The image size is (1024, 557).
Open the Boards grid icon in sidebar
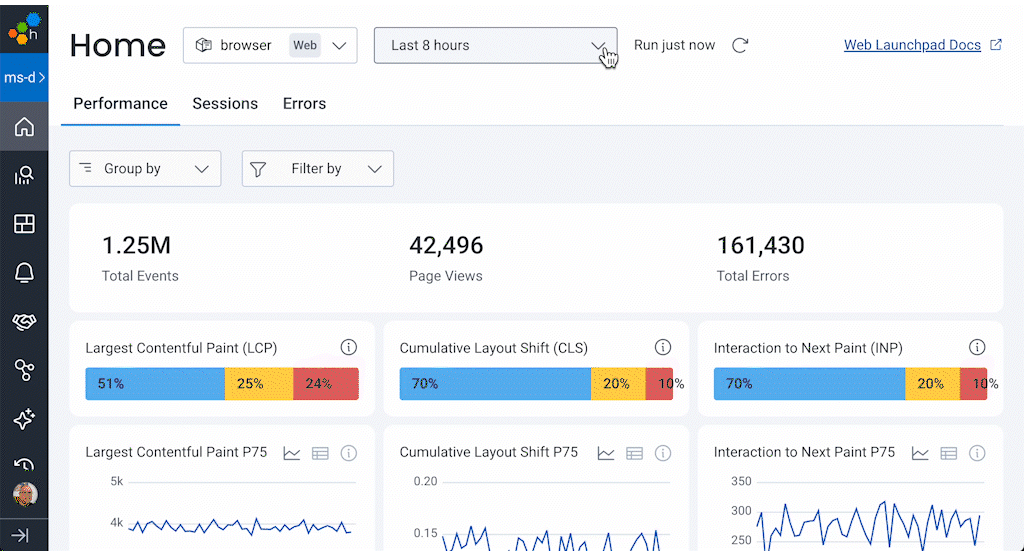pos(24,224)
